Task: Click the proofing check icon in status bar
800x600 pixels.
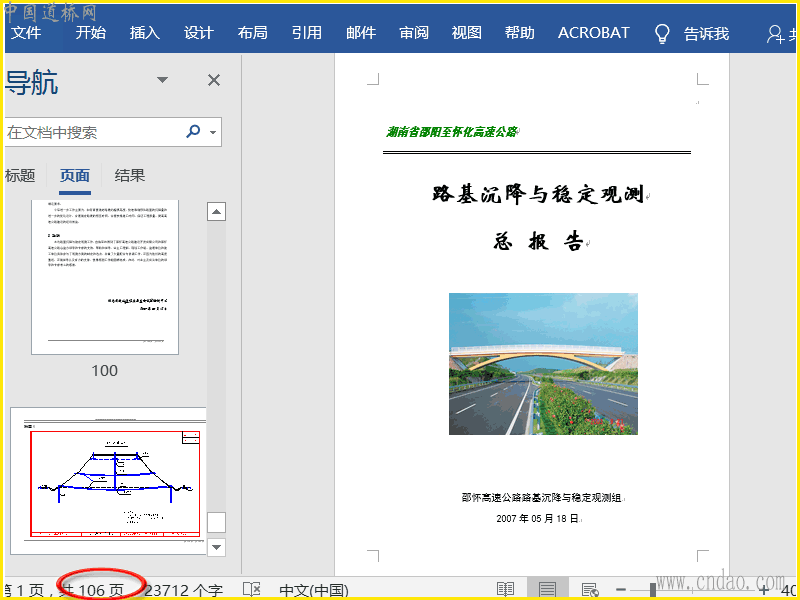Action: click(x=252, y=590)
